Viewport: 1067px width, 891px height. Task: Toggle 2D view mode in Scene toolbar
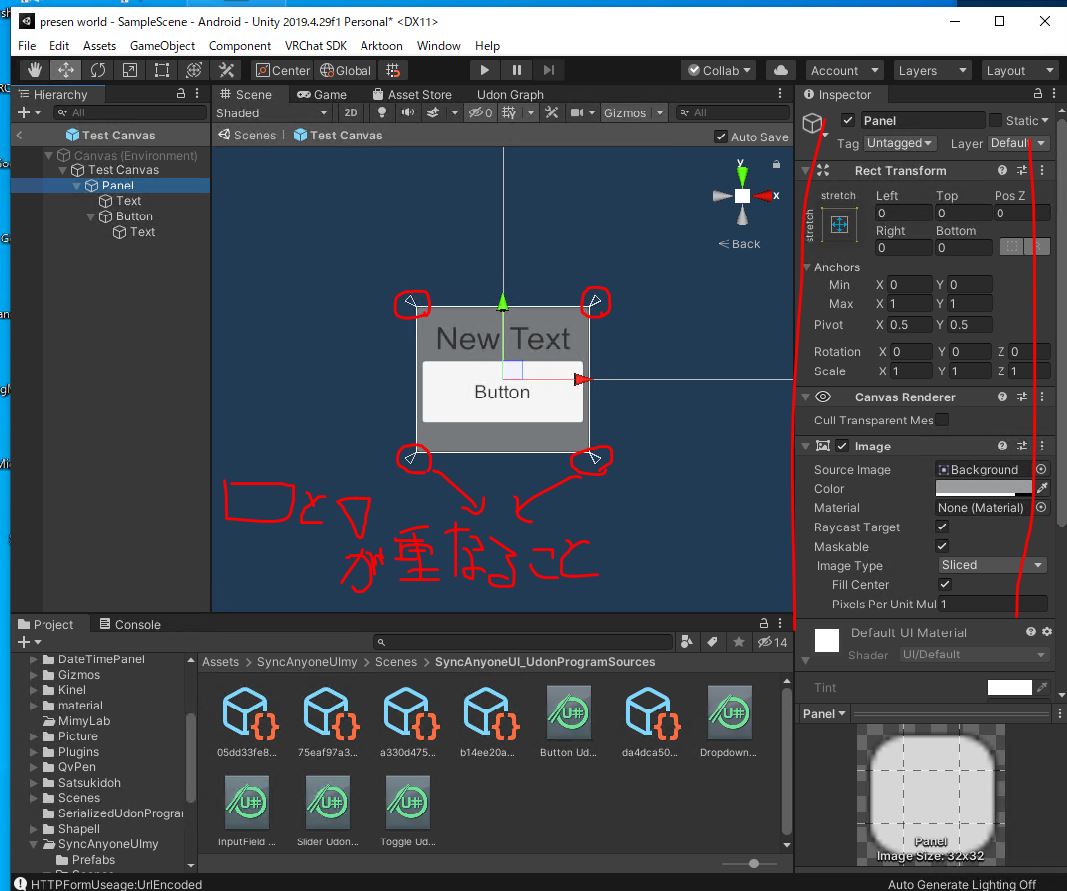(352, 112)
